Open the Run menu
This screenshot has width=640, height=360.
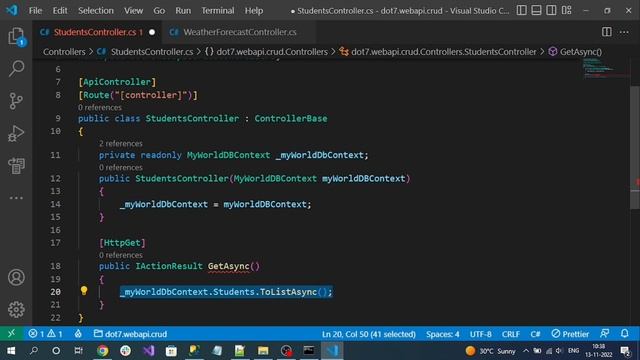coord(183,11)
